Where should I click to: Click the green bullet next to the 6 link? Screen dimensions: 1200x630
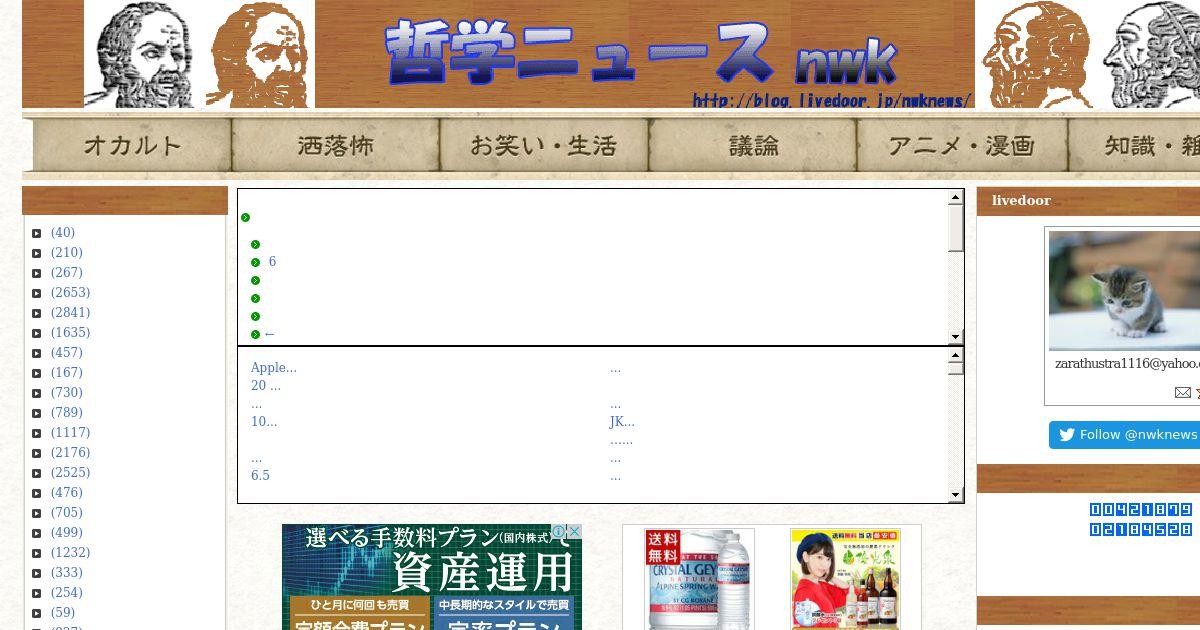(256, 263)
